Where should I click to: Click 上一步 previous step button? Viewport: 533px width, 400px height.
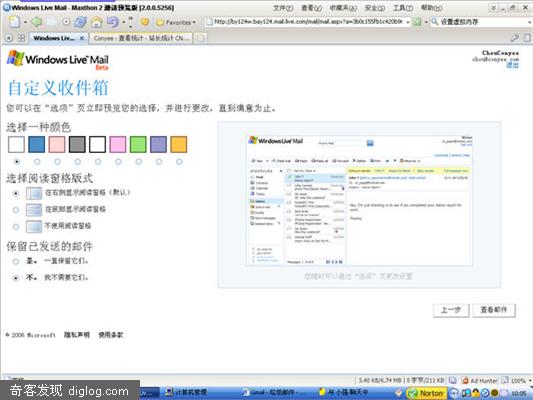tap(451, 310)
